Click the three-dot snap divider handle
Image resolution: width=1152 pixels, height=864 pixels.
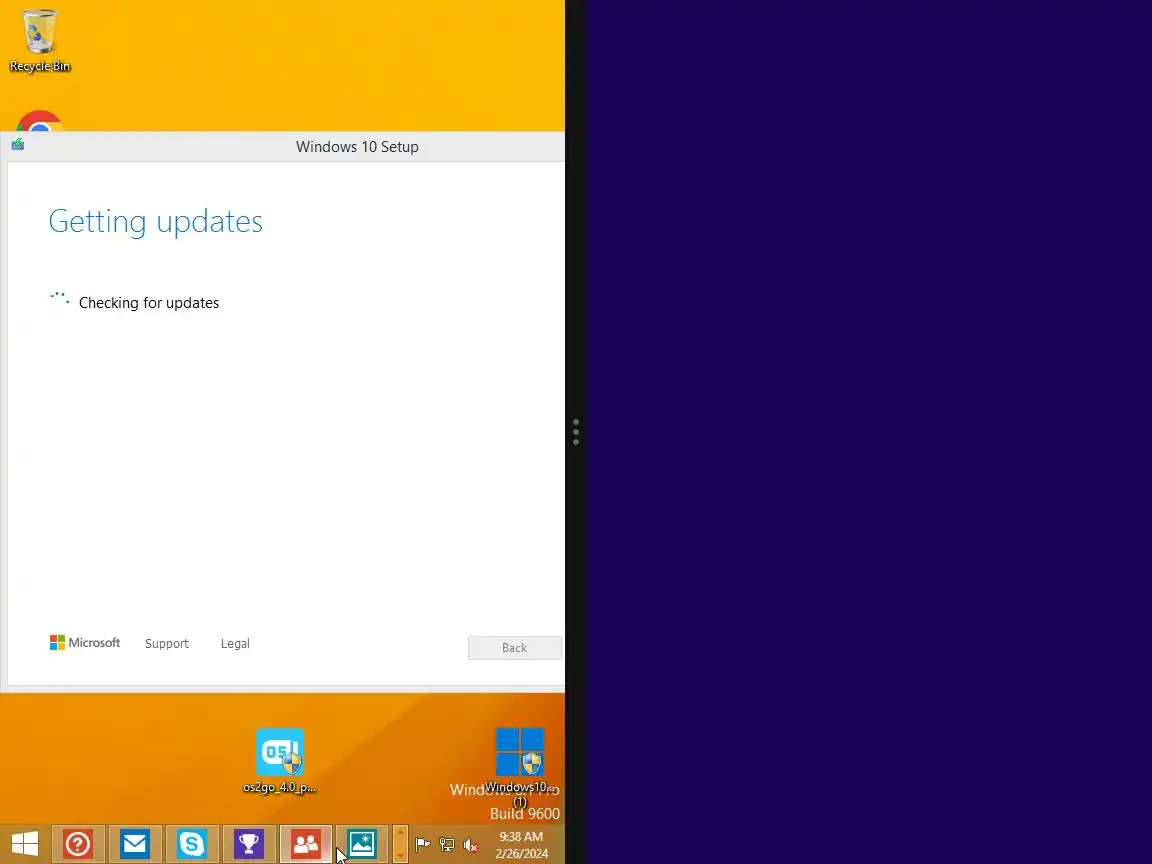pyautogui.click(x=576, y=432)
